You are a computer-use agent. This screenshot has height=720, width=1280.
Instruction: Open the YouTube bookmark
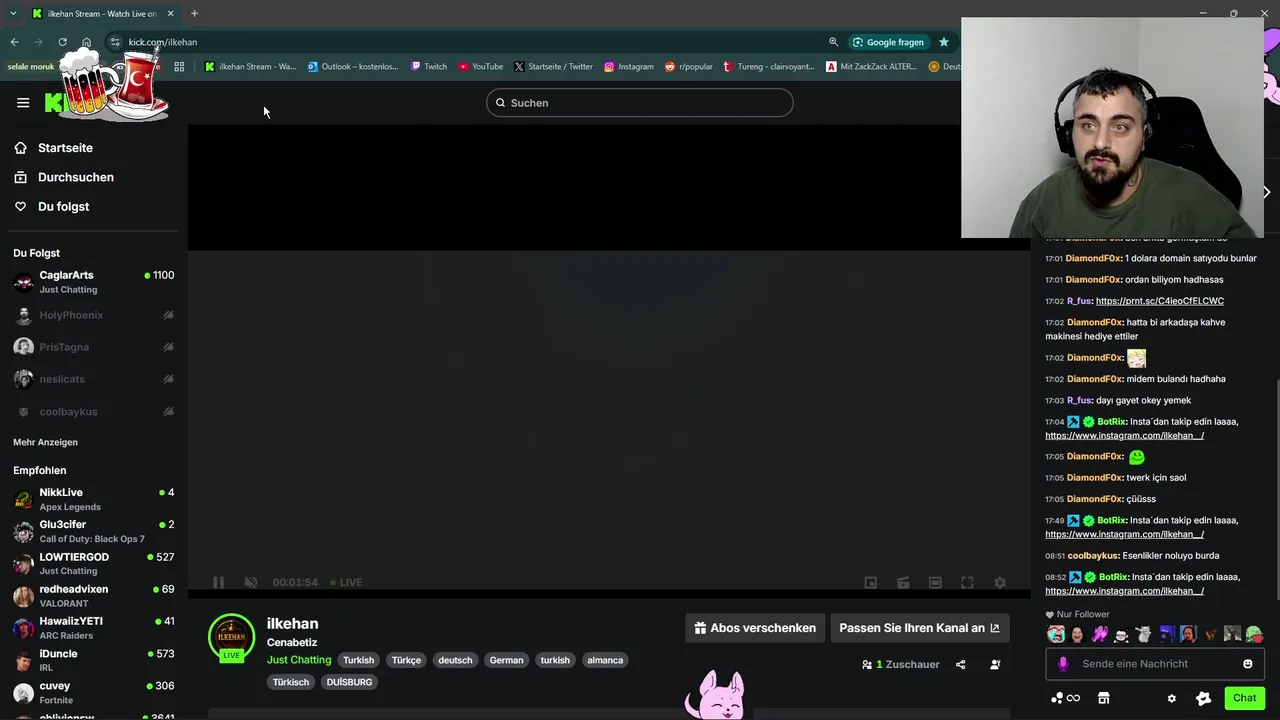[x=481, y=67]
